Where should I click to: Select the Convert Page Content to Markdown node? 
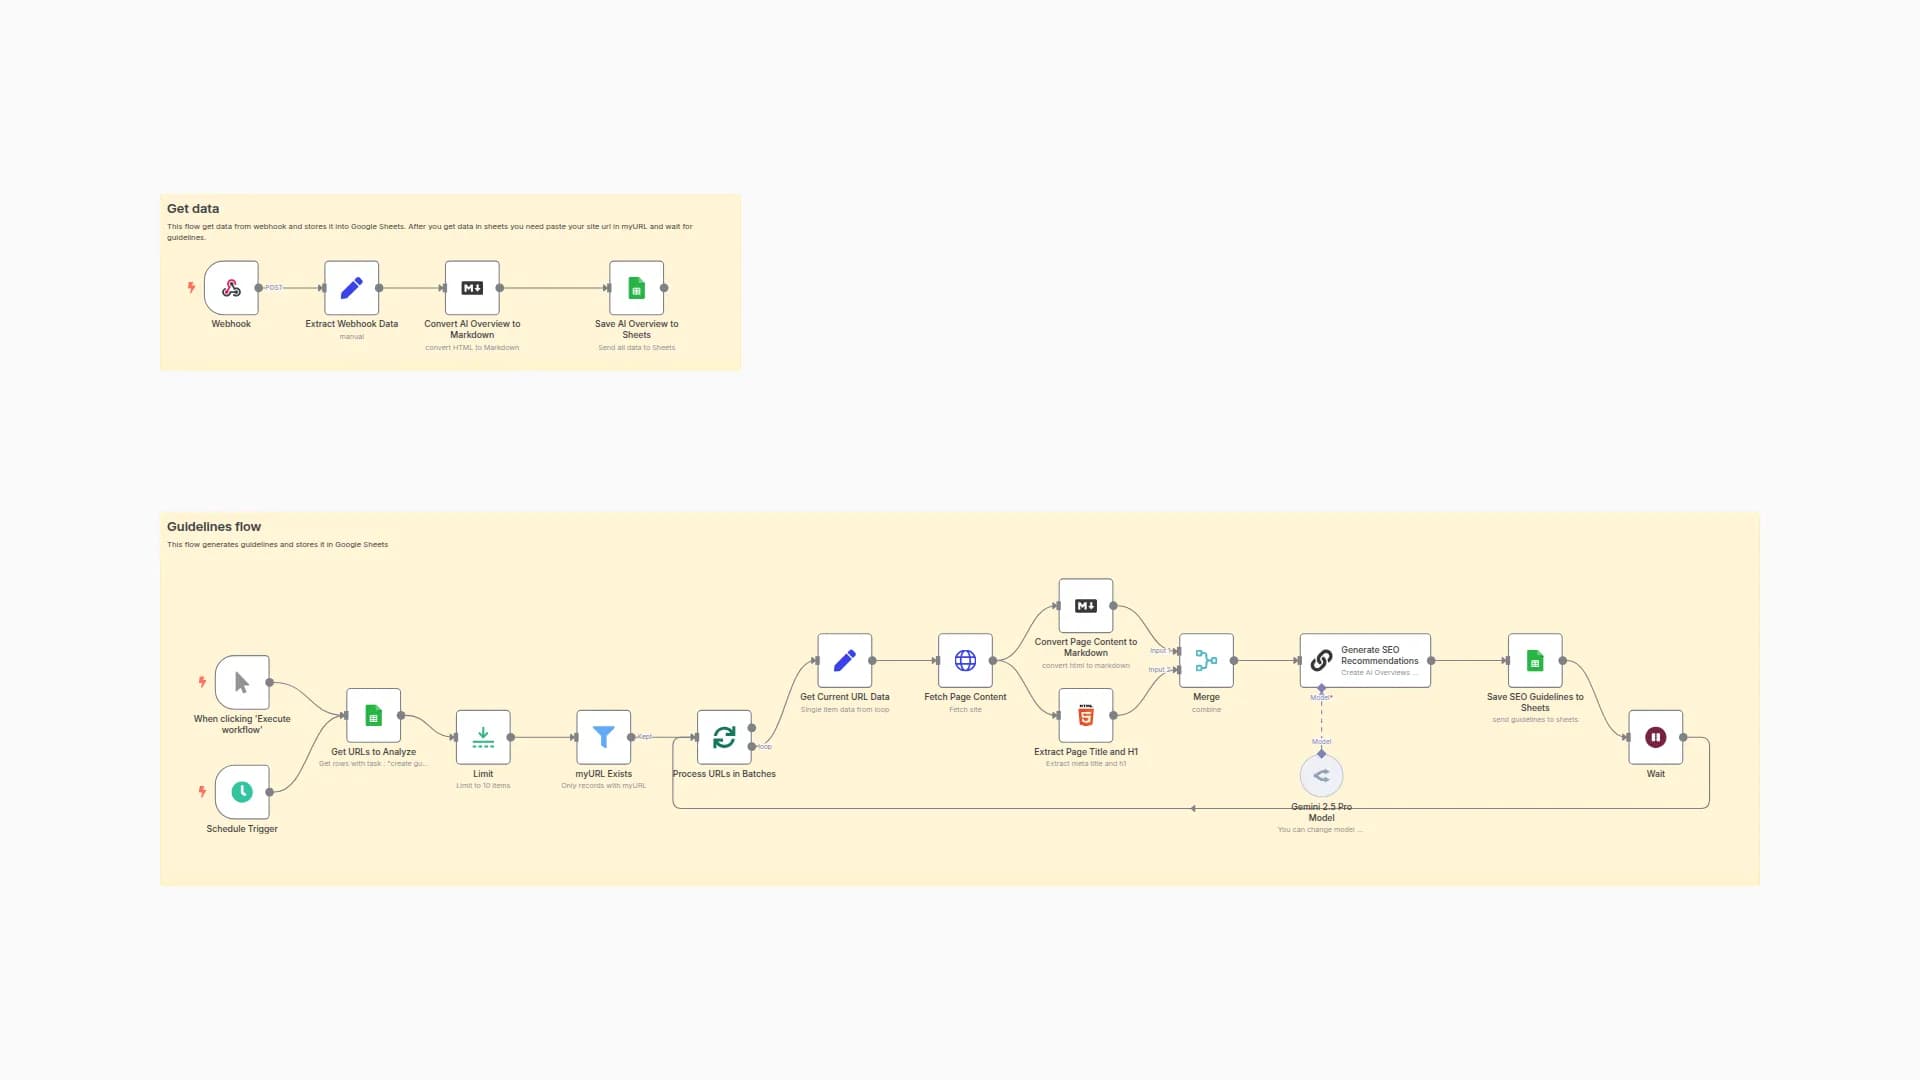pos(1086,605)
